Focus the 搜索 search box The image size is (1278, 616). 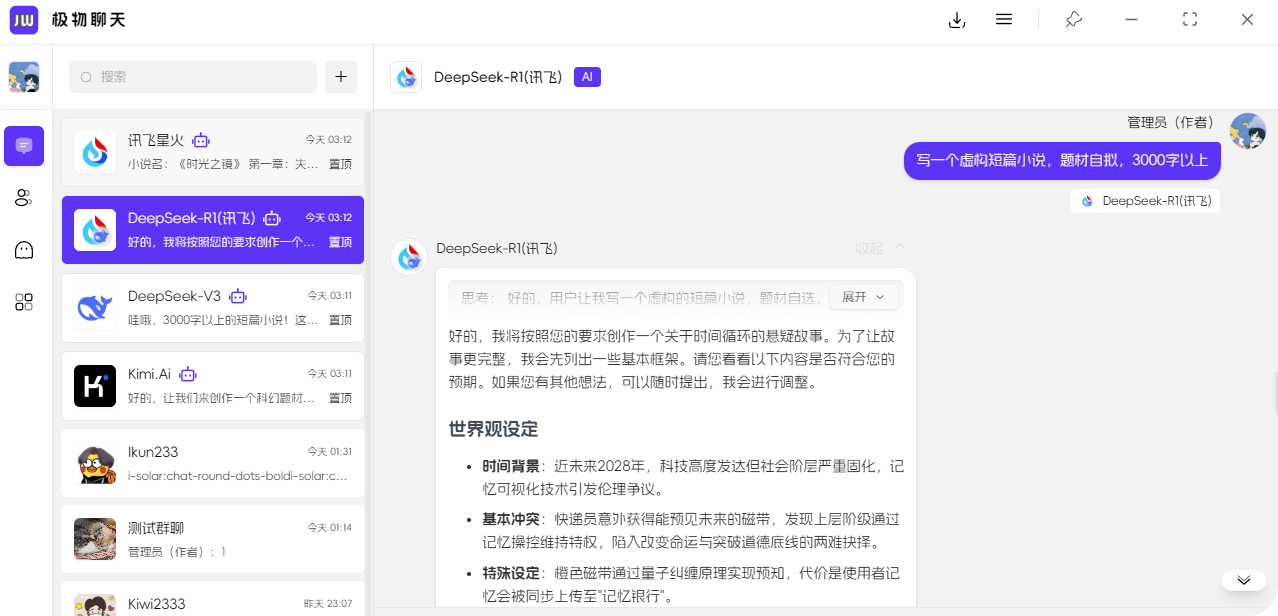pyautogui.click(x=193, y=77)
